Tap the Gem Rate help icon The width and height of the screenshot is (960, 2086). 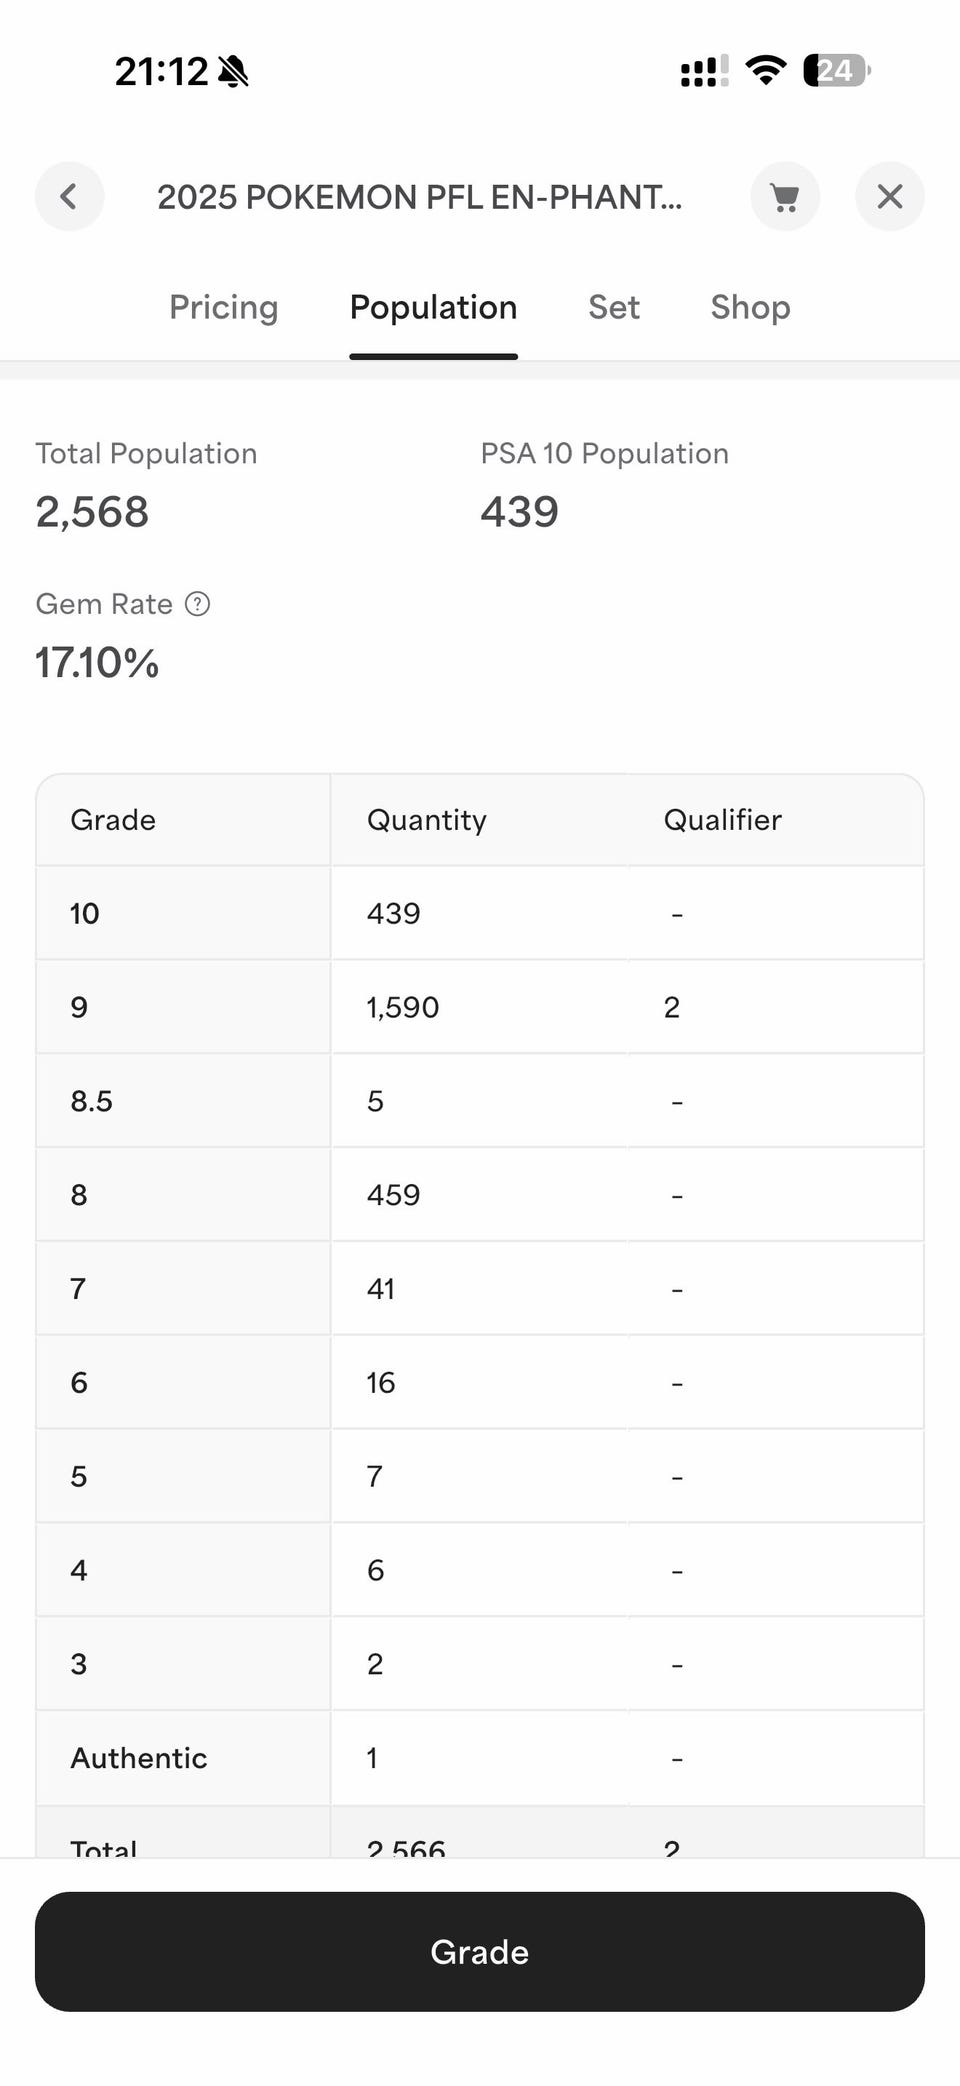198,604
